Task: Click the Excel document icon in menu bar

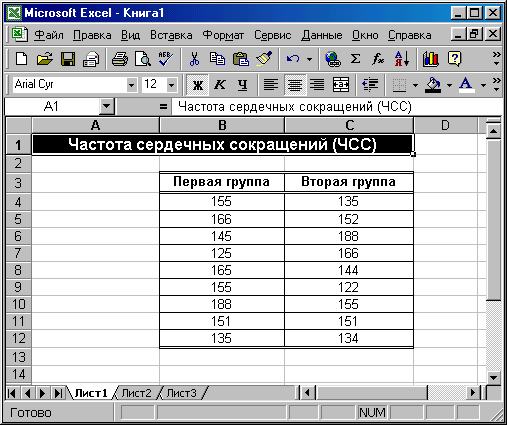Action: click(x=20, y=34)
